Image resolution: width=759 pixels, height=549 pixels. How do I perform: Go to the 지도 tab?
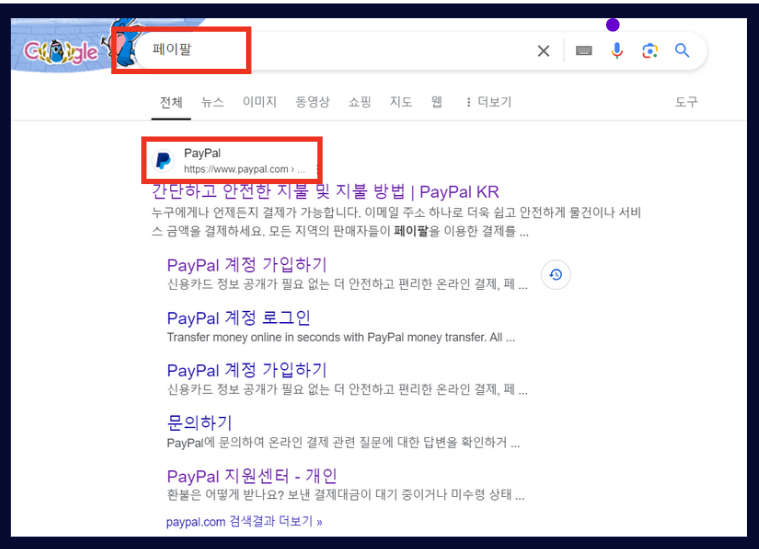pos(401,102)
